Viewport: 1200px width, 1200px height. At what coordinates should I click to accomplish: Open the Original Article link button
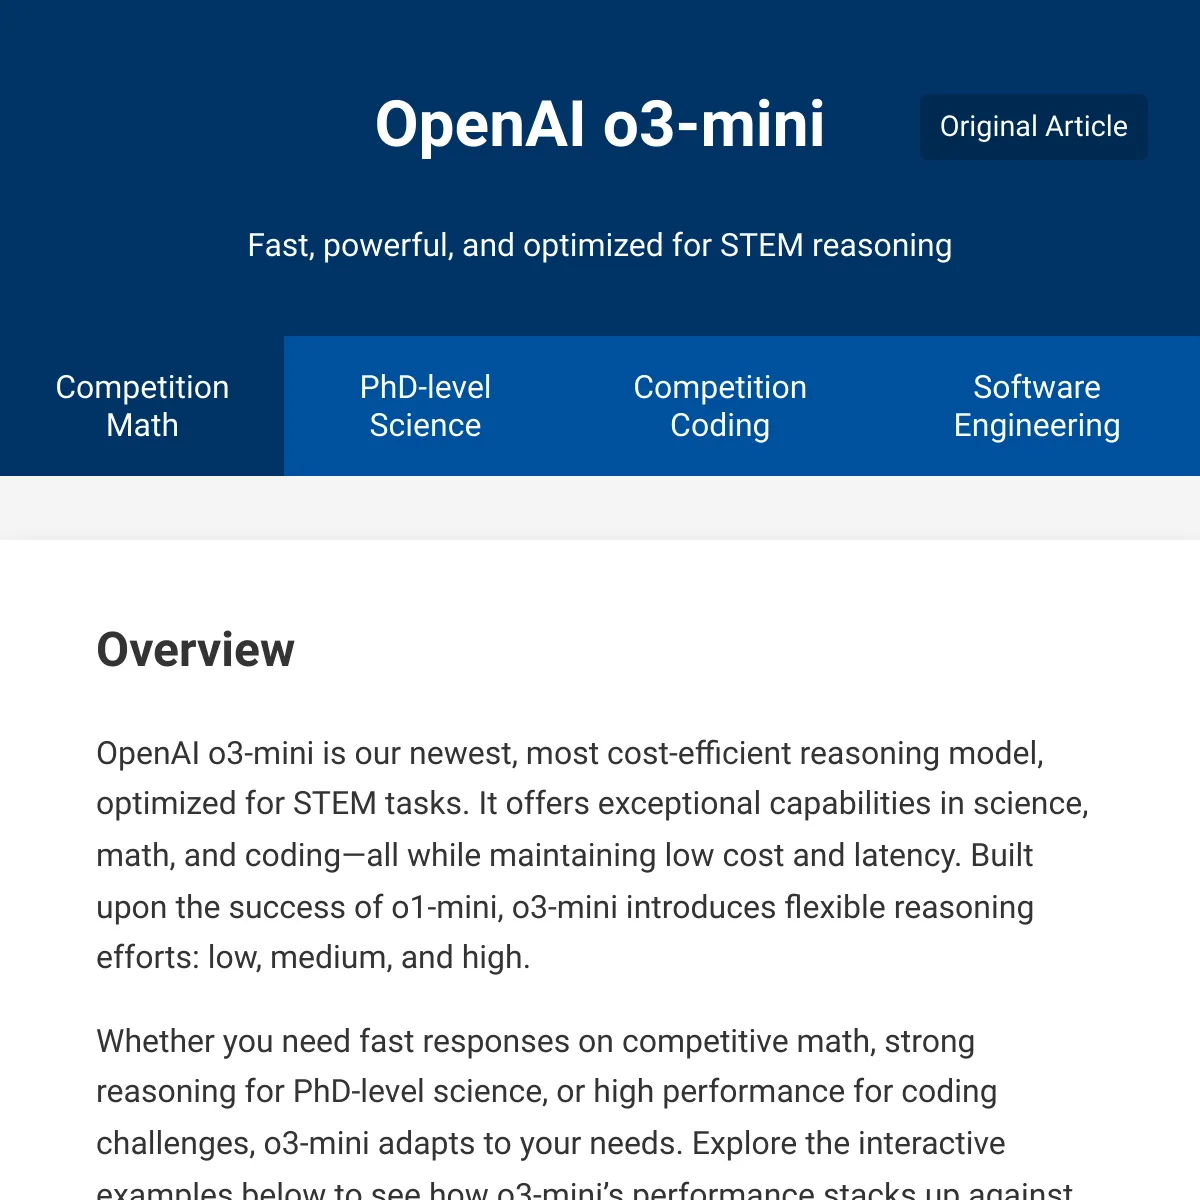coord(1033,127)
